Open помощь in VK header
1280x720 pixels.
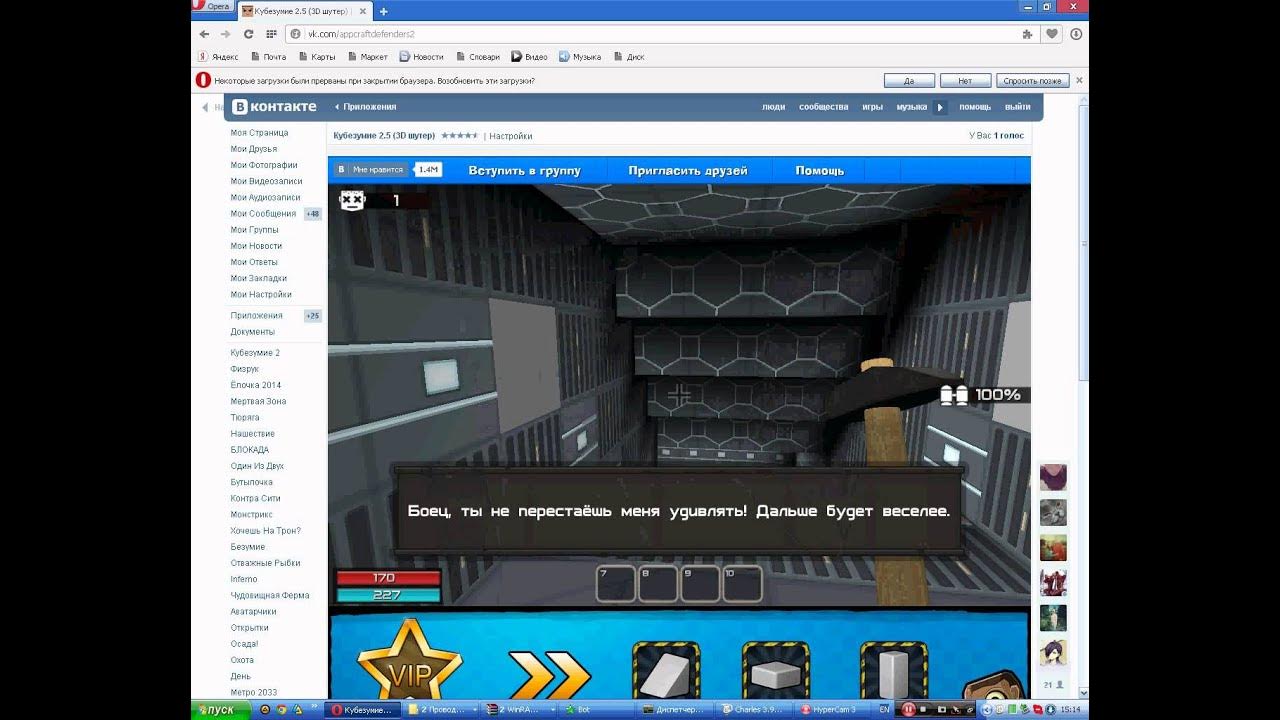(x=975, y=107)
